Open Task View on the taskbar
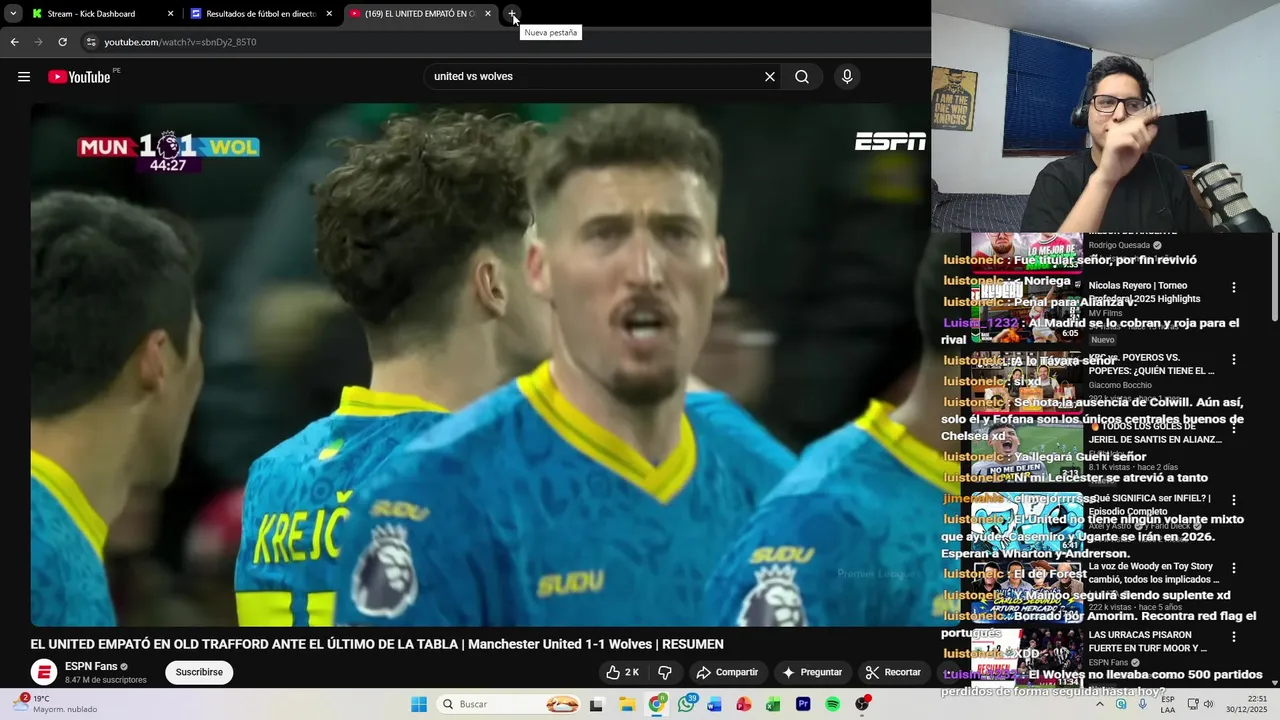1280x720 pixels. click(597, 704)
